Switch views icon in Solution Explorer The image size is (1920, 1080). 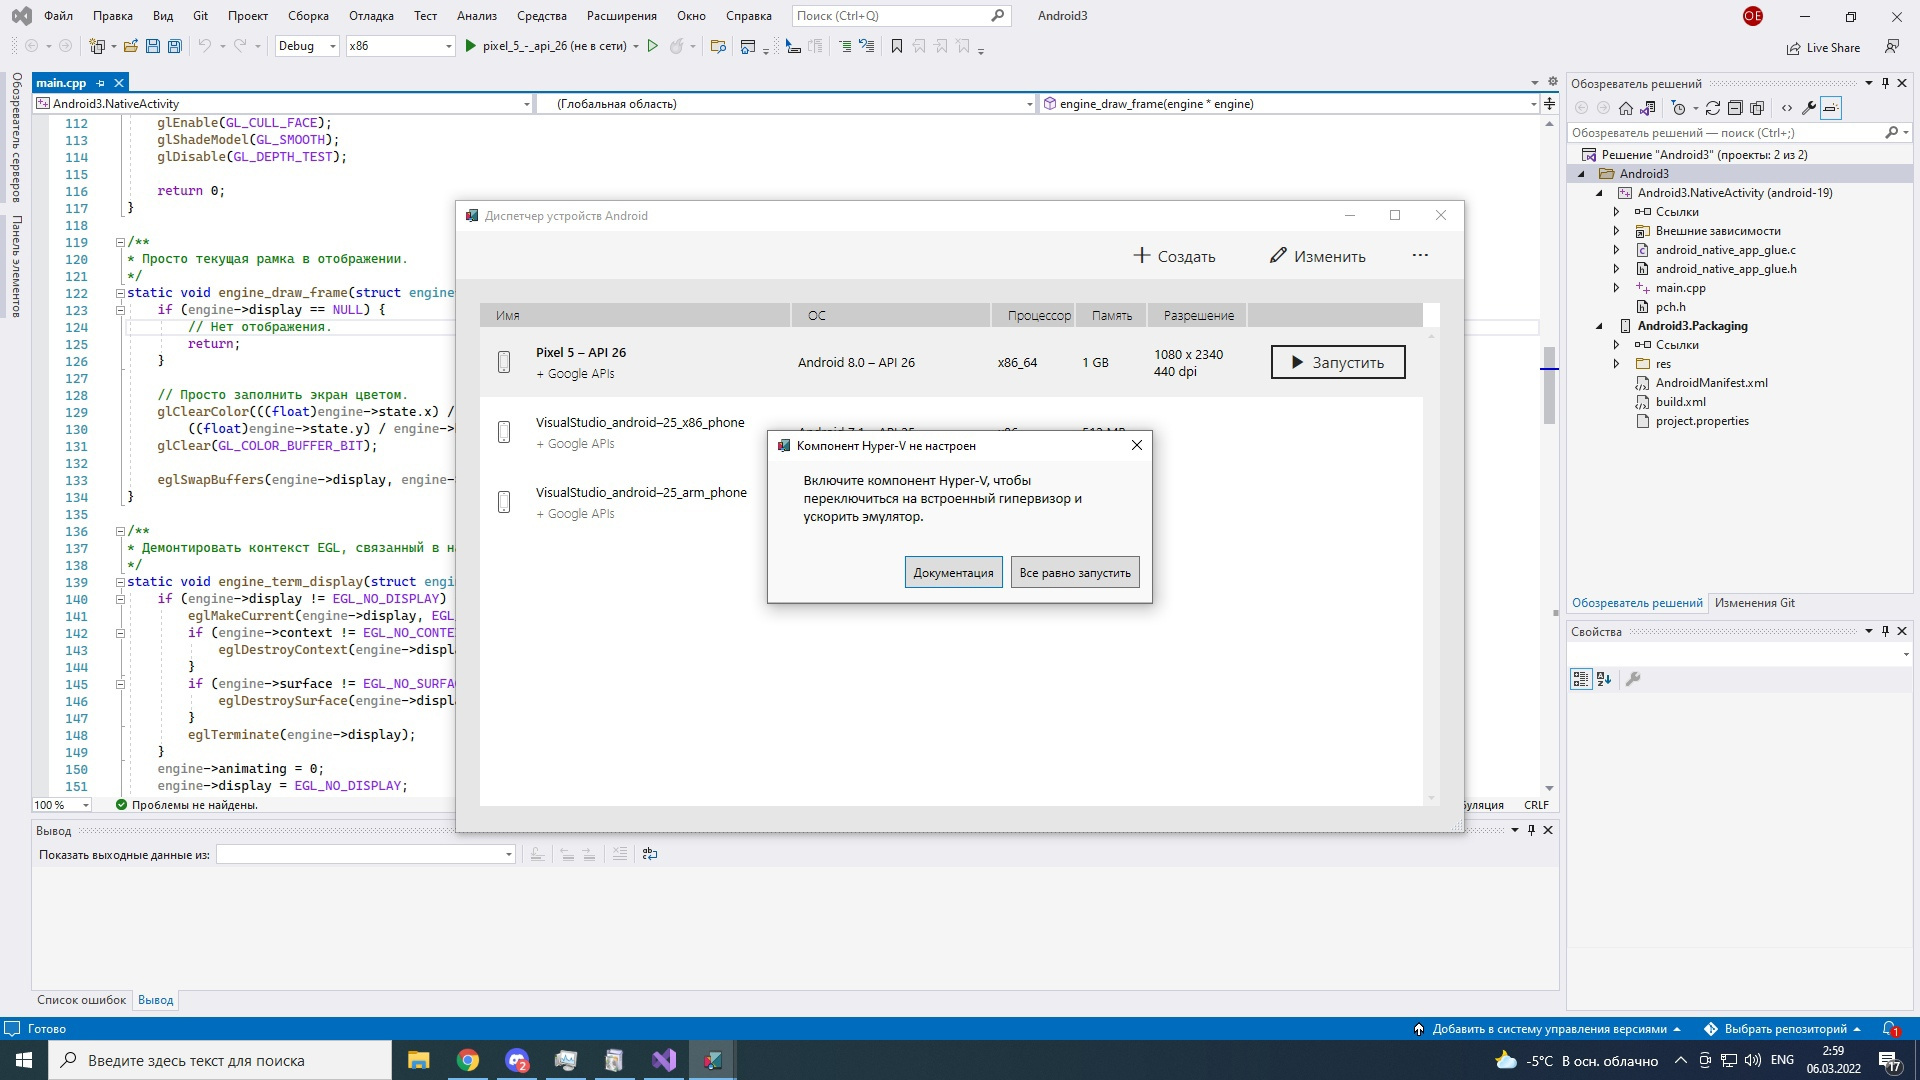click(x=1648, y=108)
